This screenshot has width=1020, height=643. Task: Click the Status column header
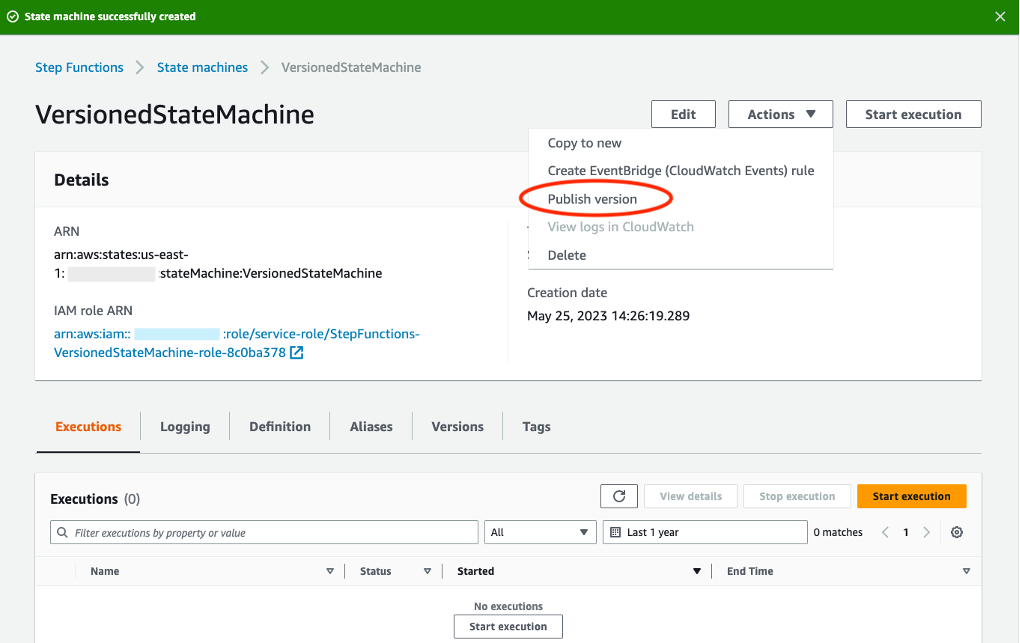376,571
